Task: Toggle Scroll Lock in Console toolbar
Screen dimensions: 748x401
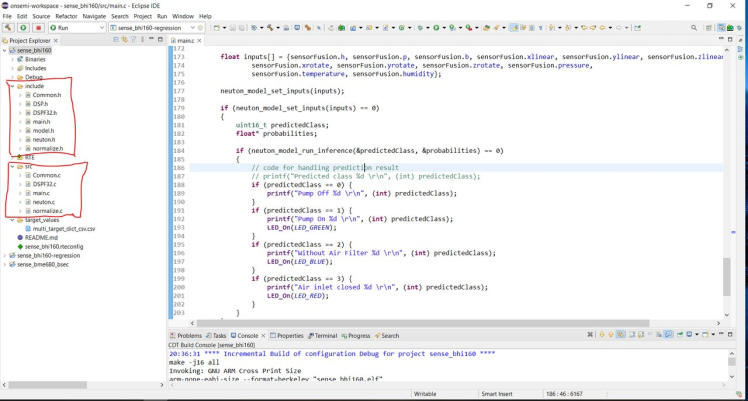Action: [x=639, y=335]
